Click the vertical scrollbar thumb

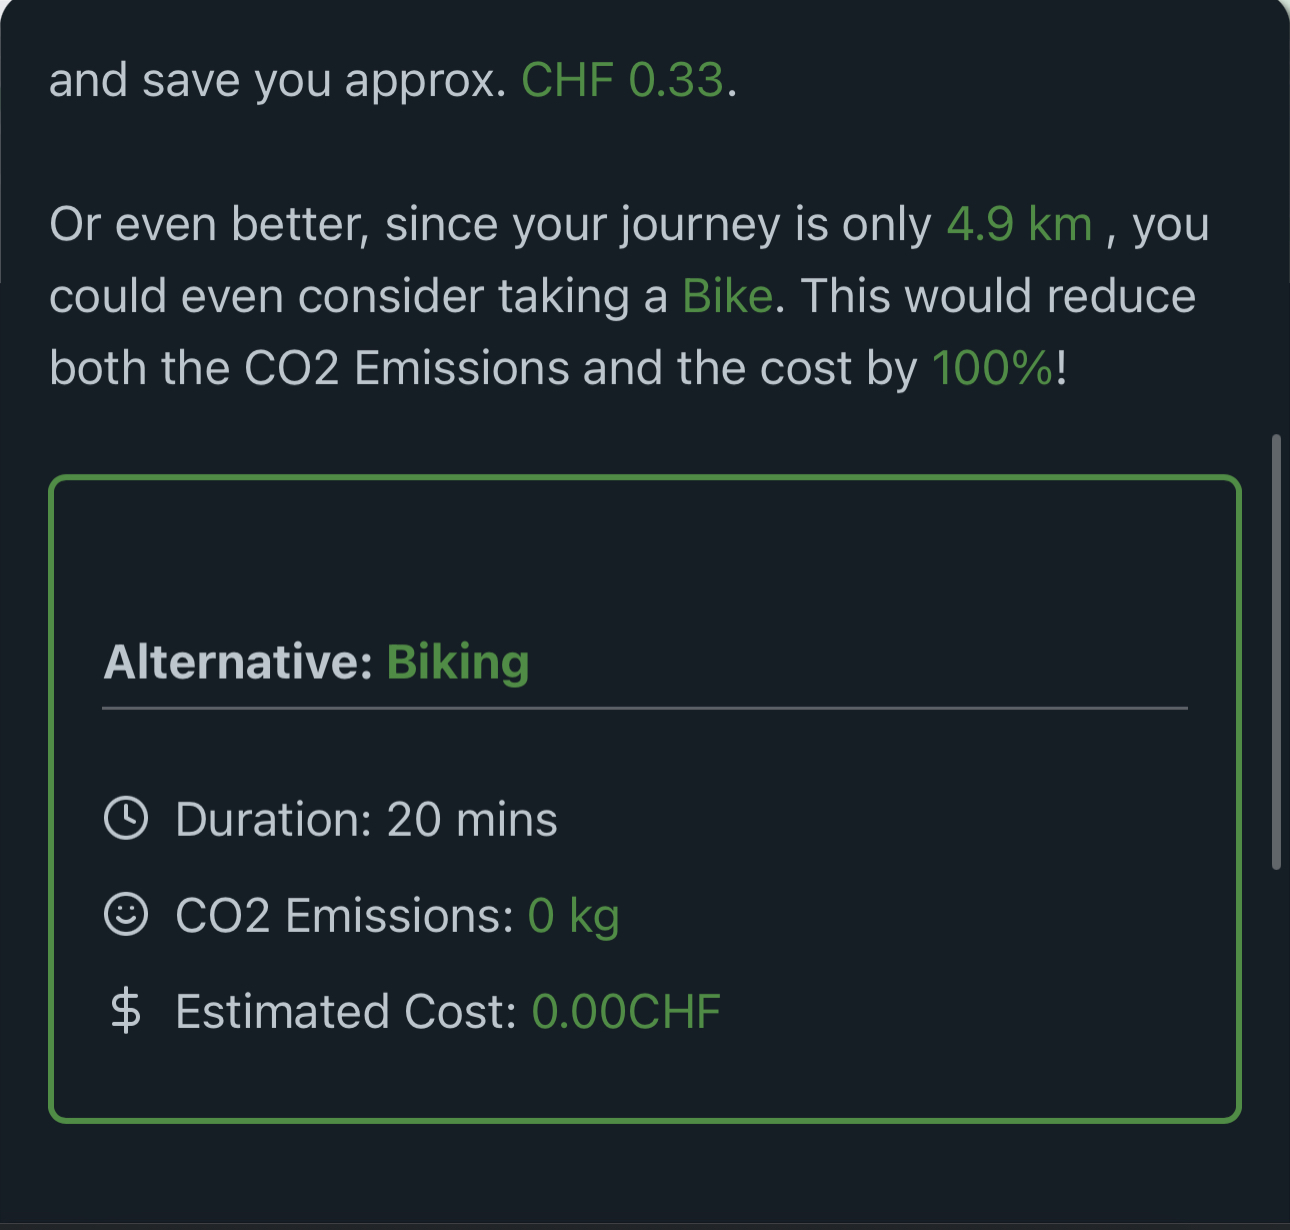tap(1275, 652)
